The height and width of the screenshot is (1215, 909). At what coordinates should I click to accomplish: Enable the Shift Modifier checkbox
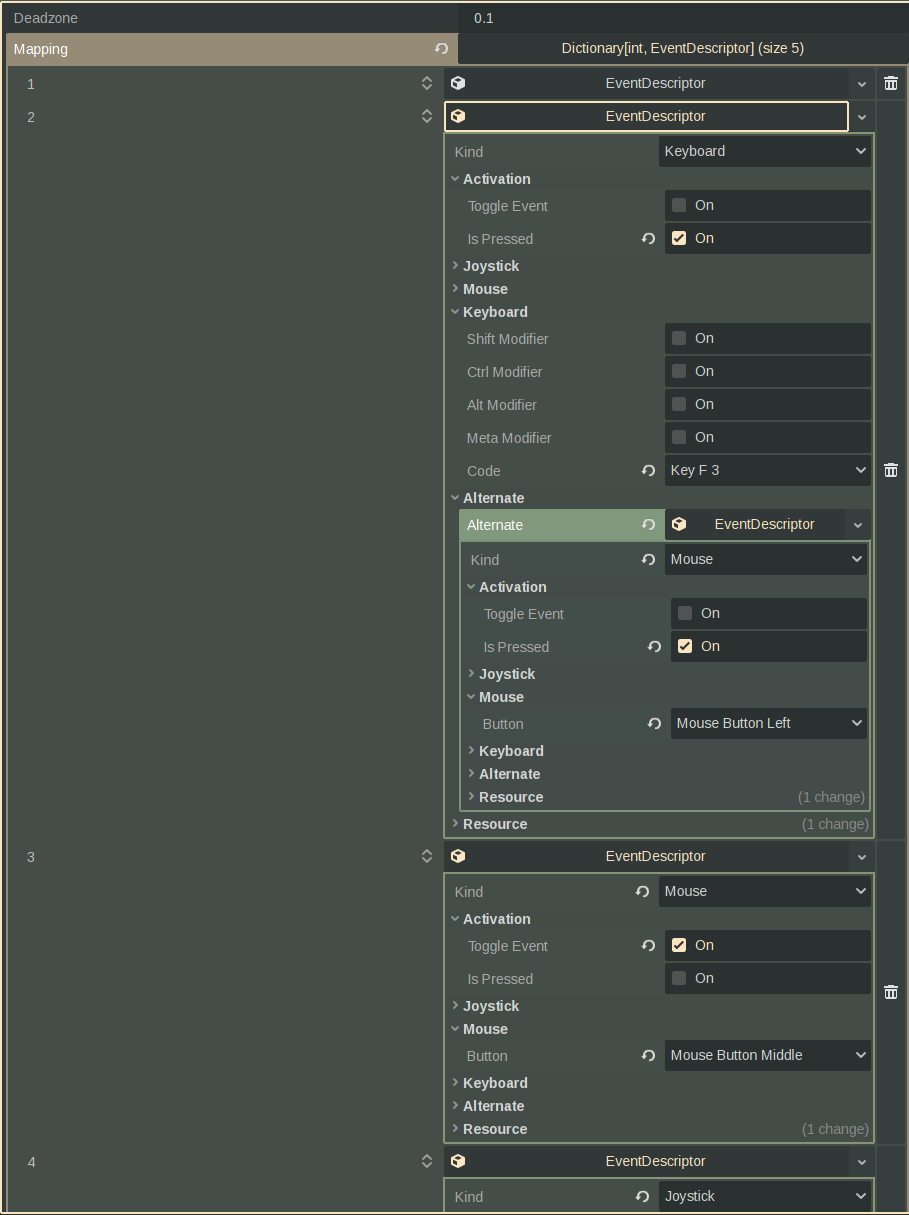(679, 339)
